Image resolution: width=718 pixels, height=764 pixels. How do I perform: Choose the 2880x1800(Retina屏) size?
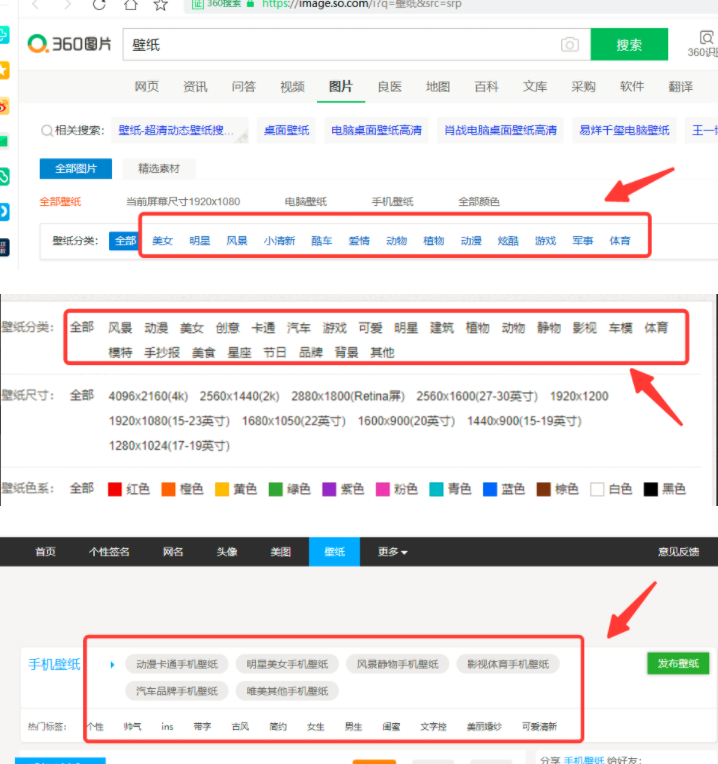click(348, 396)
